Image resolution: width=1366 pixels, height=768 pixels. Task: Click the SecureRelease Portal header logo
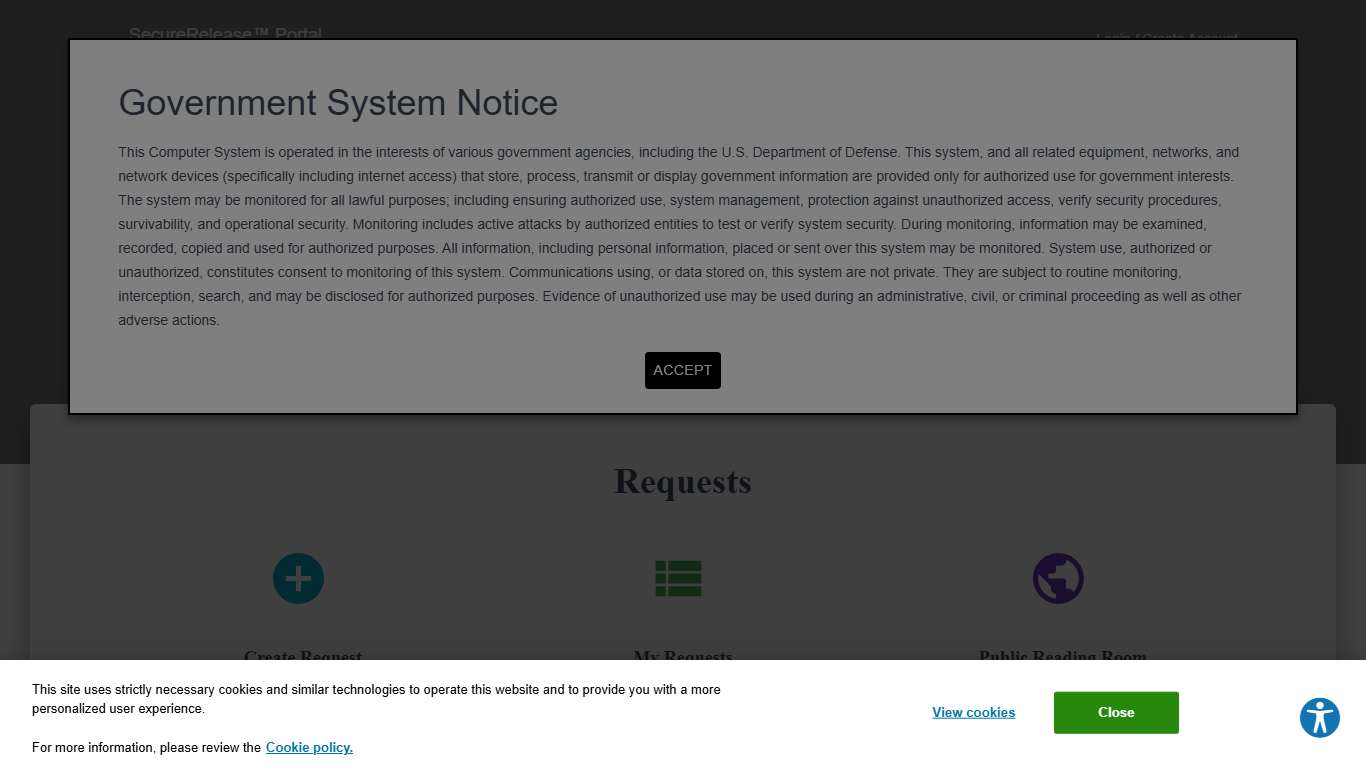pos(224,34)
